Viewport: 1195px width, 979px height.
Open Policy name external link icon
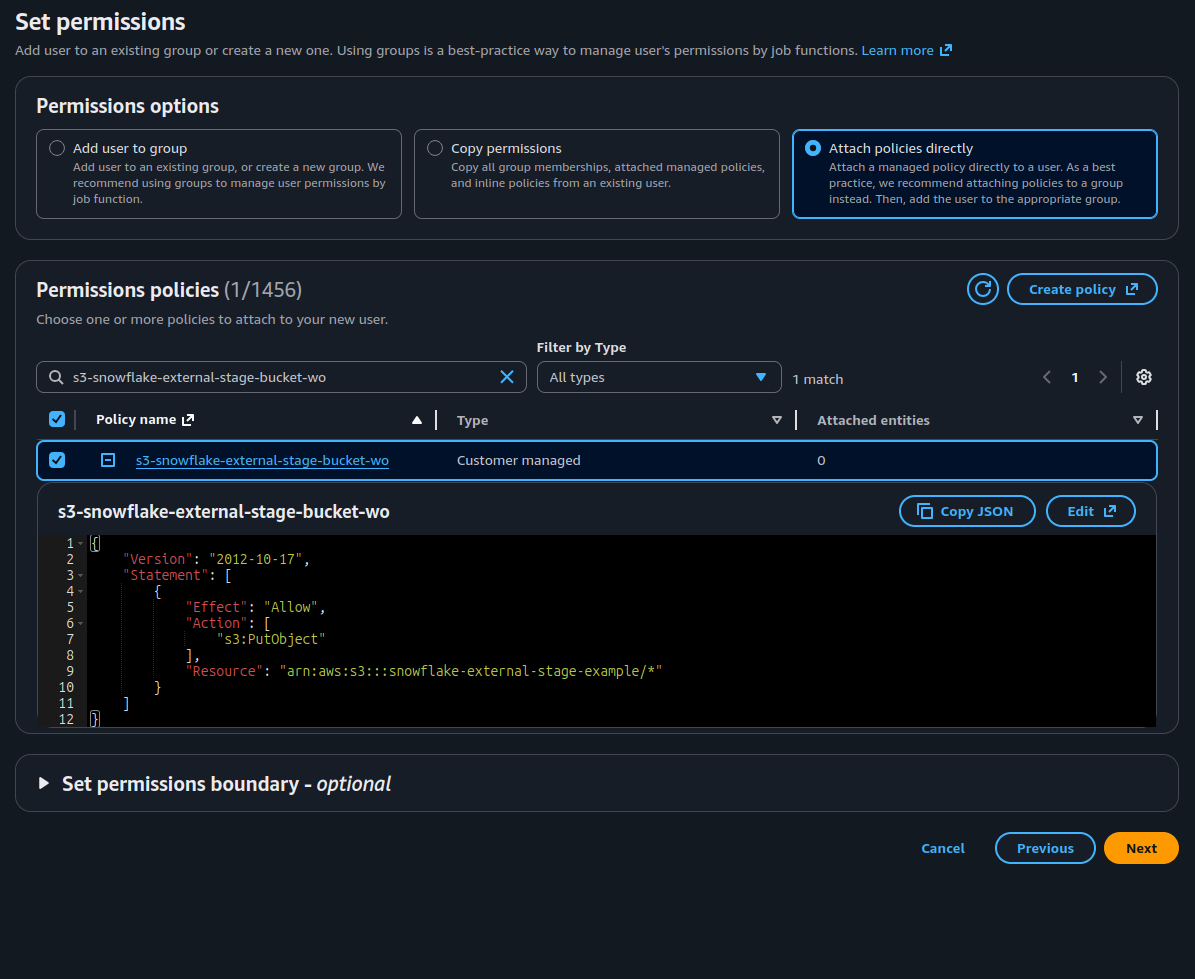(188, 420)
